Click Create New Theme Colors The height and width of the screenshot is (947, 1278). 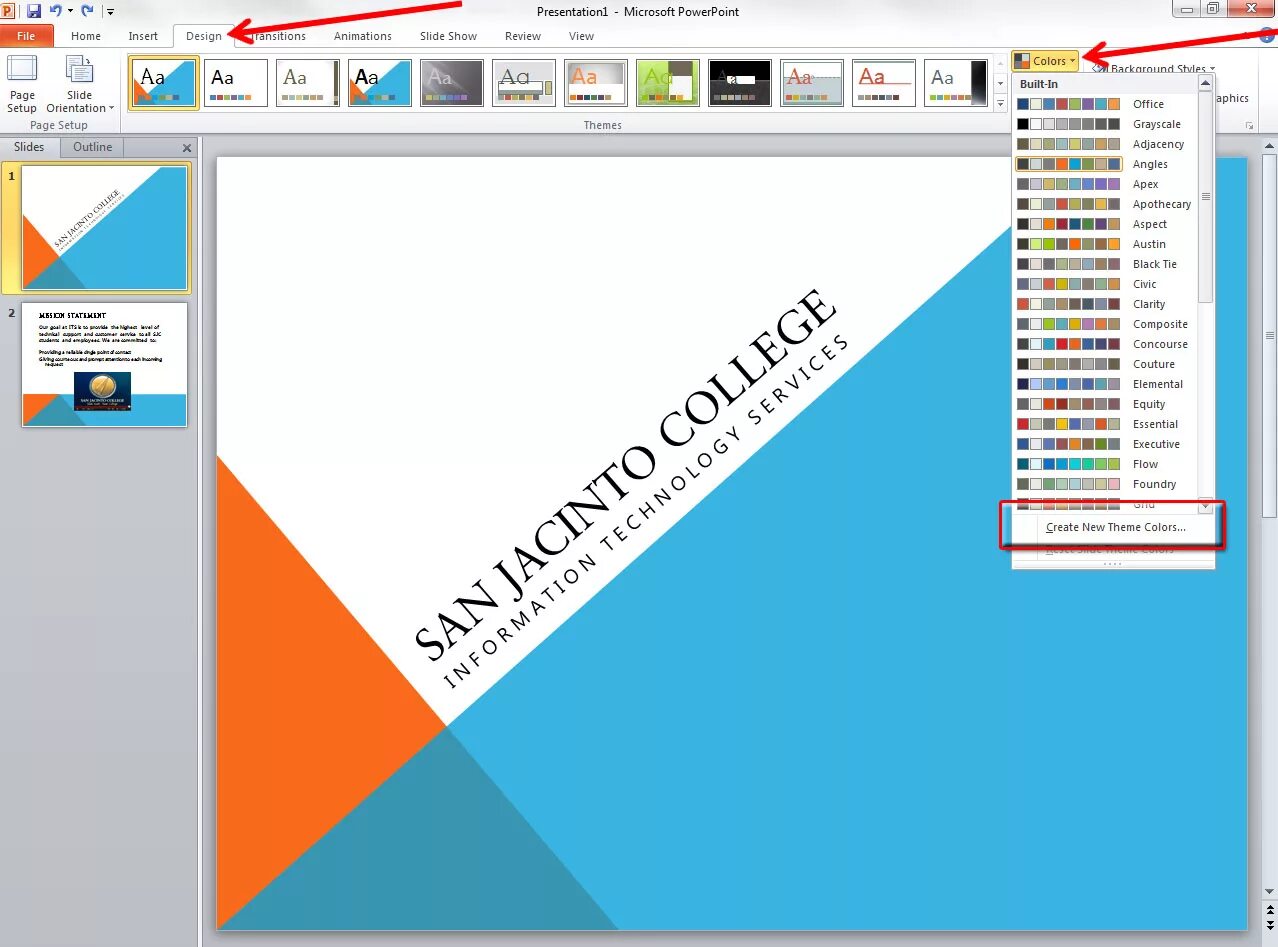pos(1115,527)
